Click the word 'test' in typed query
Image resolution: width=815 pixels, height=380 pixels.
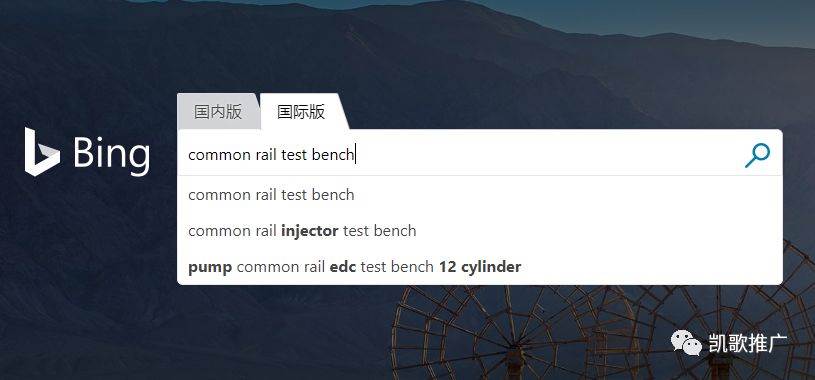click(x=294, y=155)
